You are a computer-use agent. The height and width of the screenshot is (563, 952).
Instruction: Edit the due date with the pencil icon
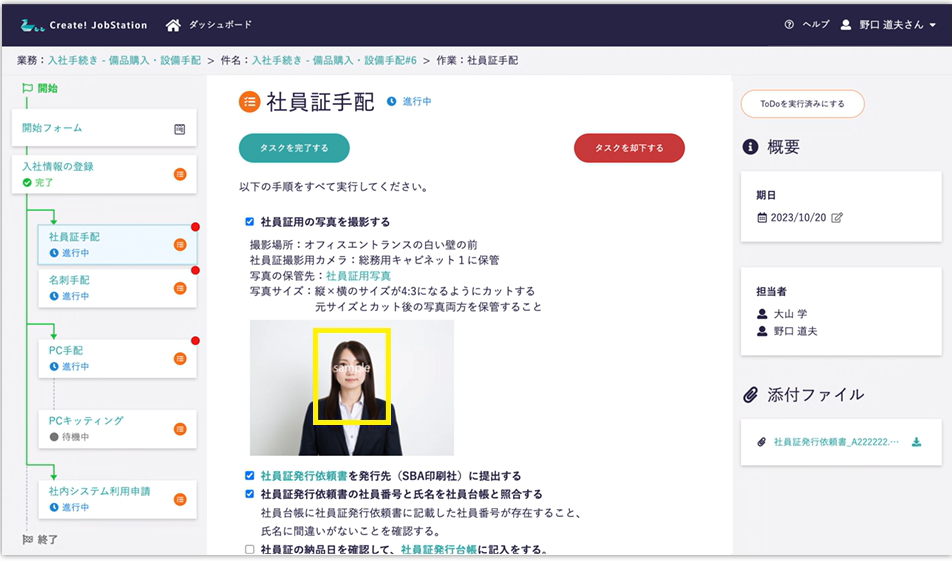click(x=837, y=217)
